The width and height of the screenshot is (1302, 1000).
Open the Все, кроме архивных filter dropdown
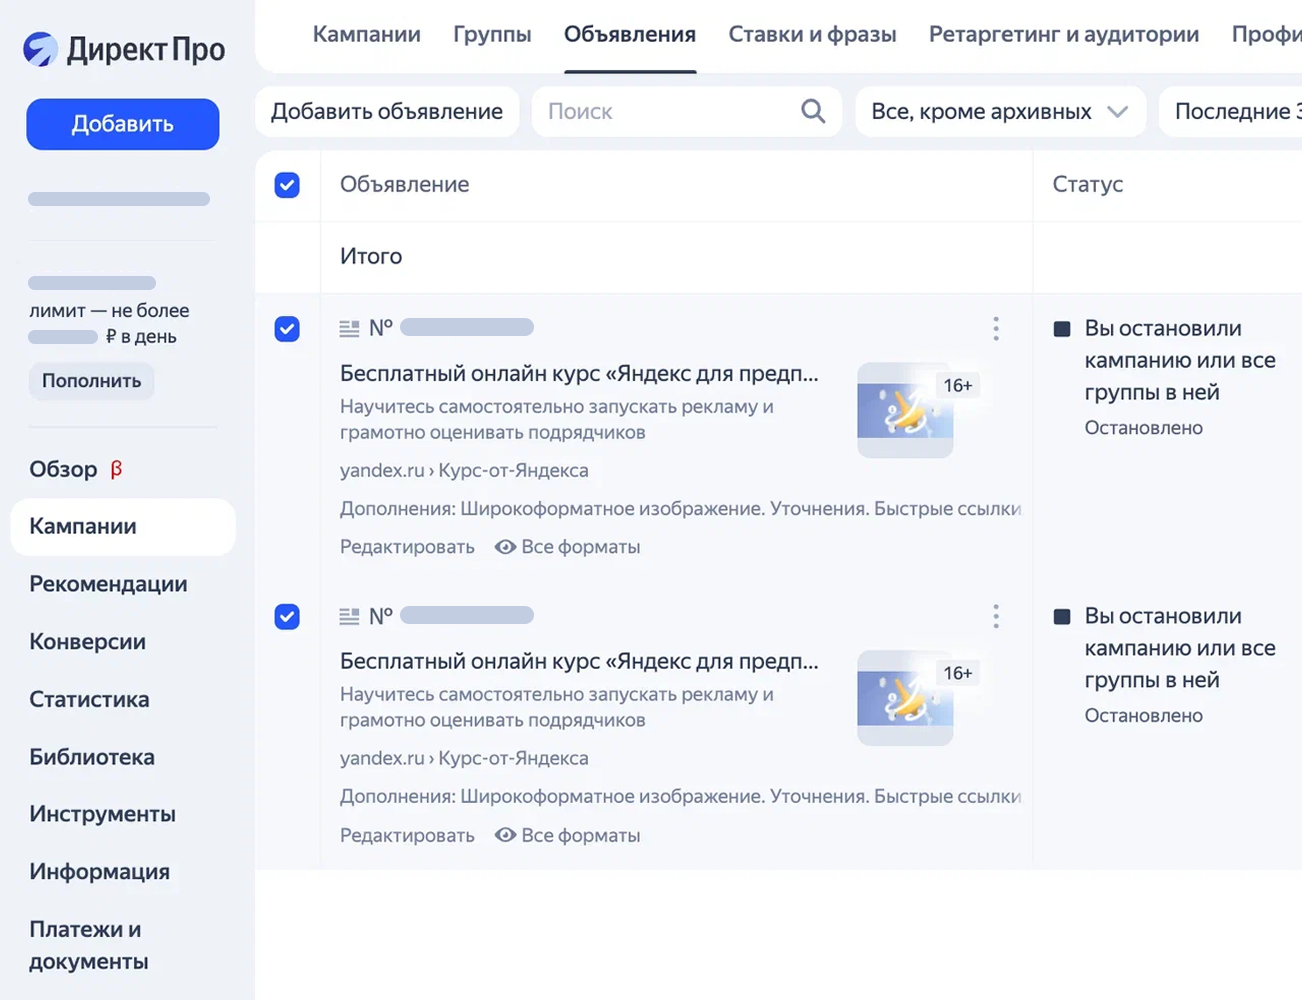[x=1000, y=111]
